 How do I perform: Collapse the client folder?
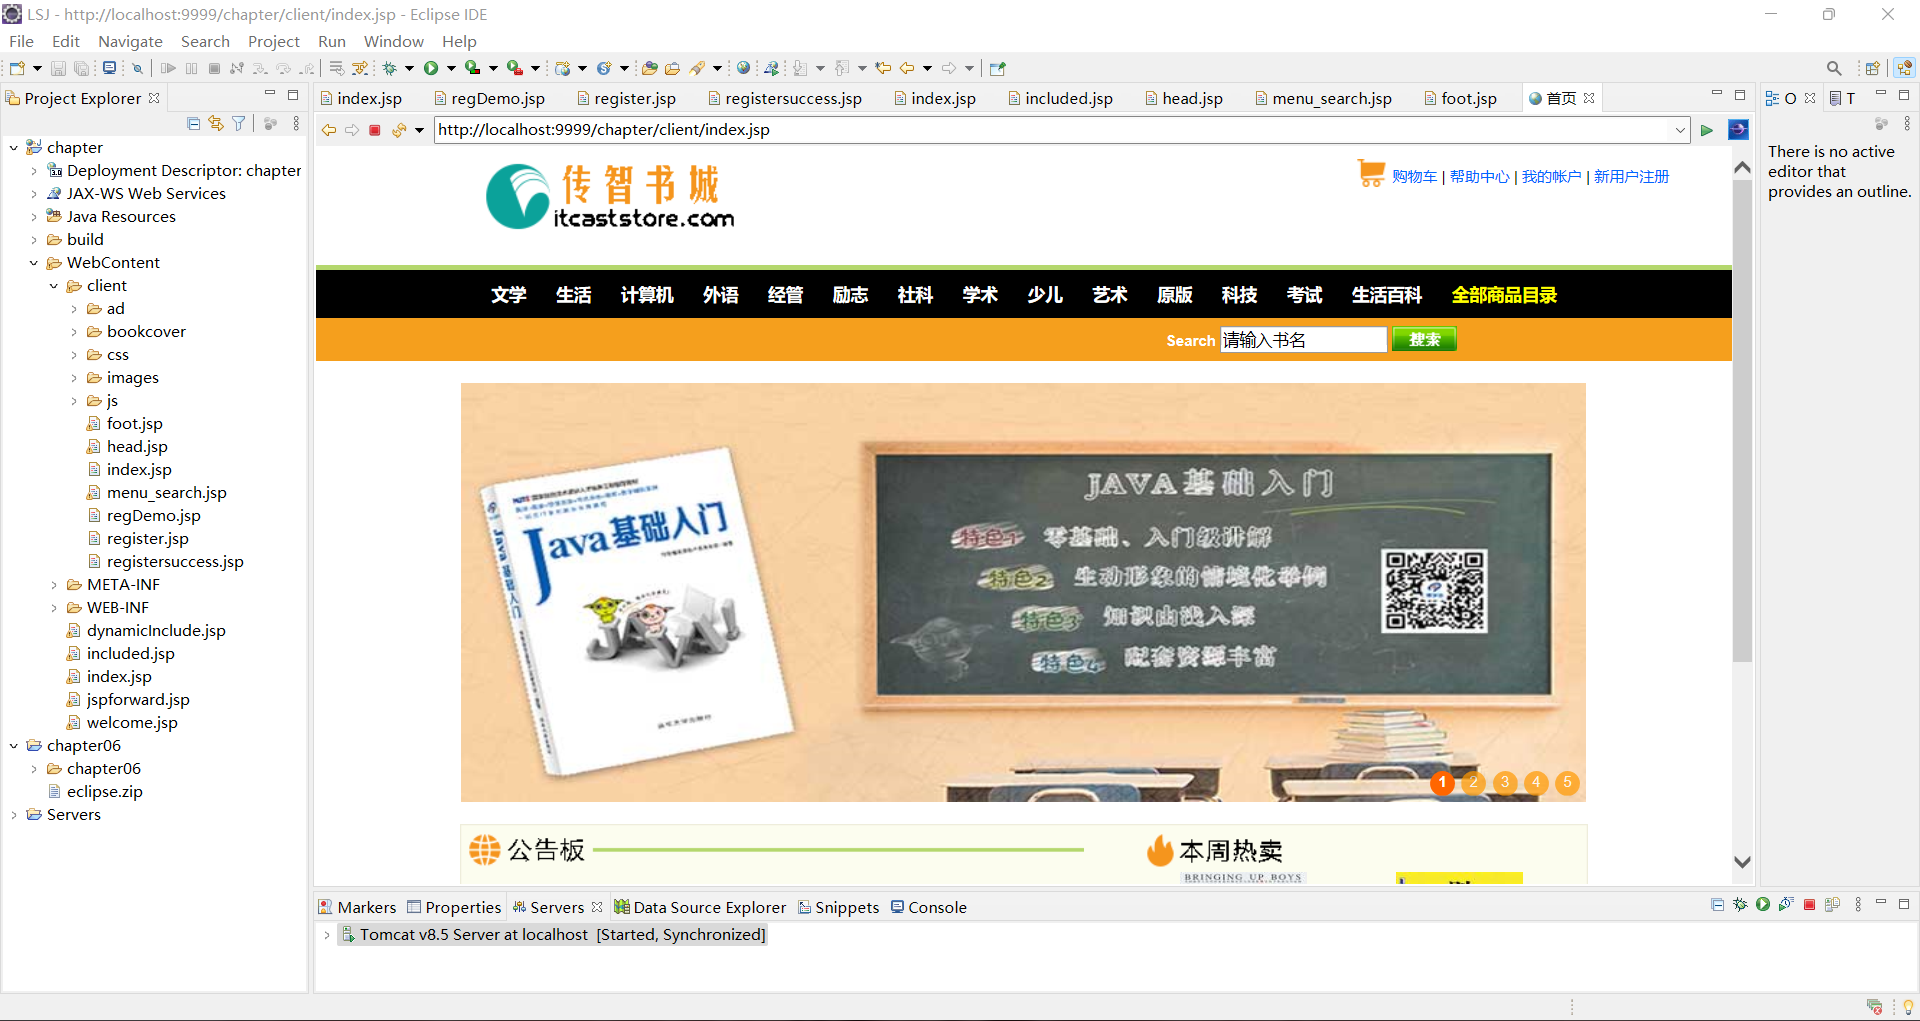point(55,285)
